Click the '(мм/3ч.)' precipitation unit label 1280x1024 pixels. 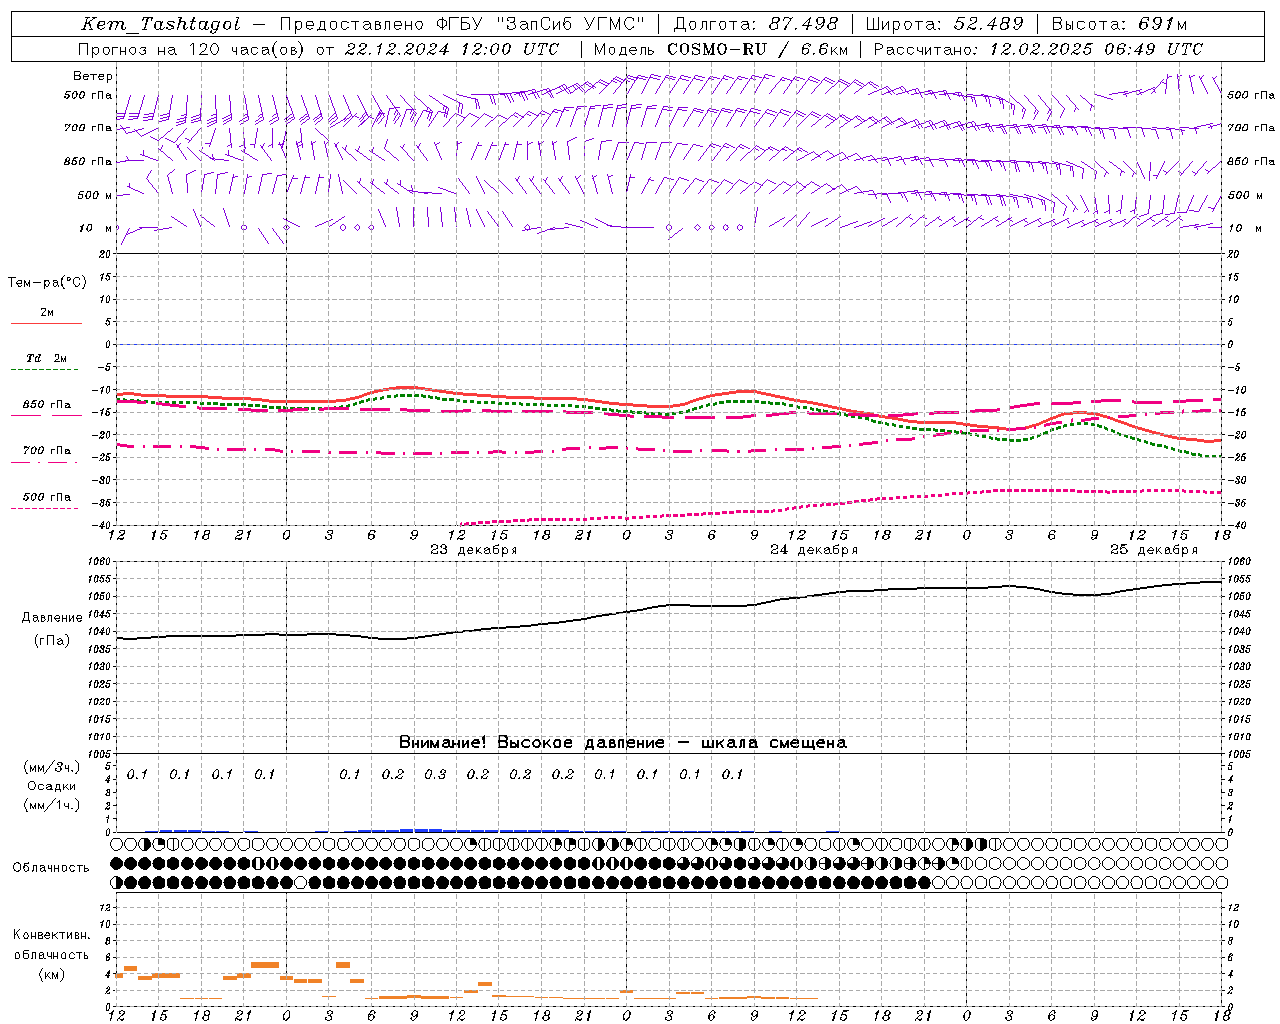[x=52, y=768]
